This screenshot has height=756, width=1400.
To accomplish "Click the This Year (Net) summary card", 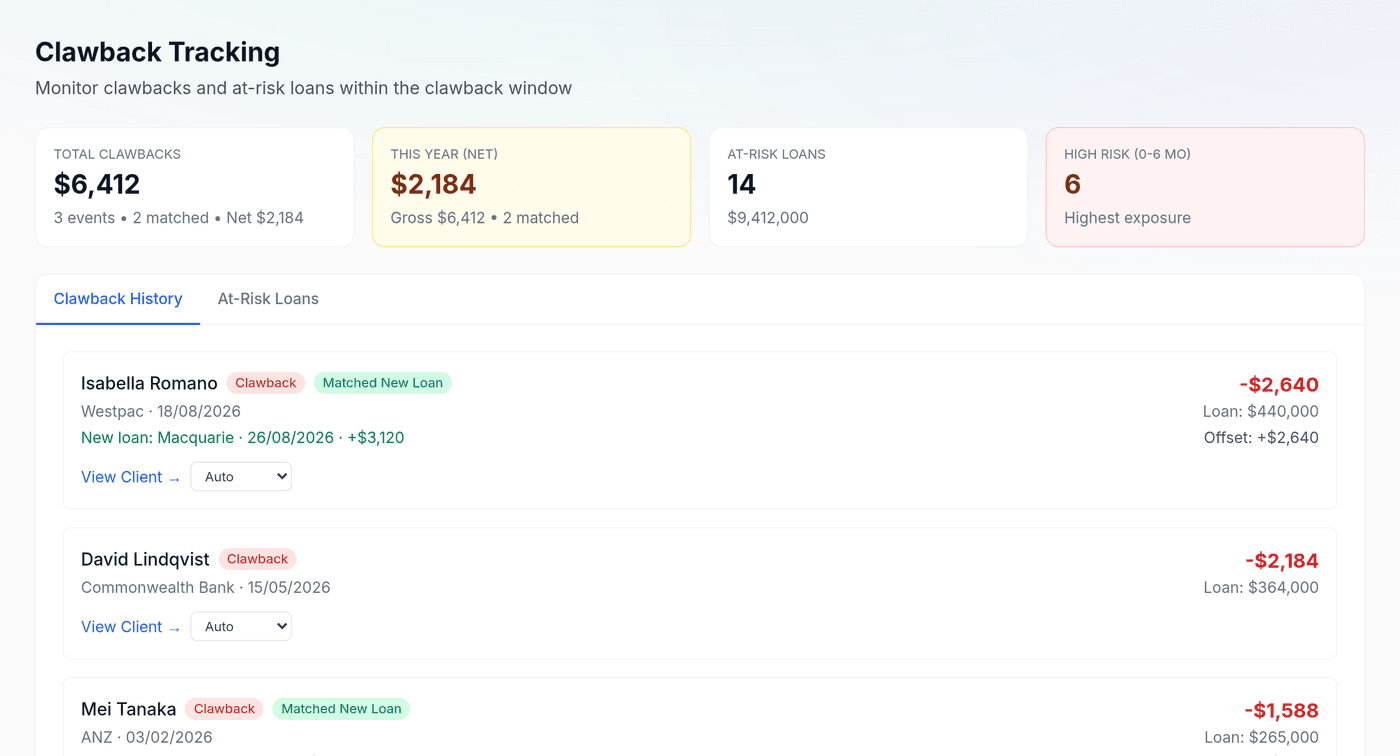I will click(531, 187).
